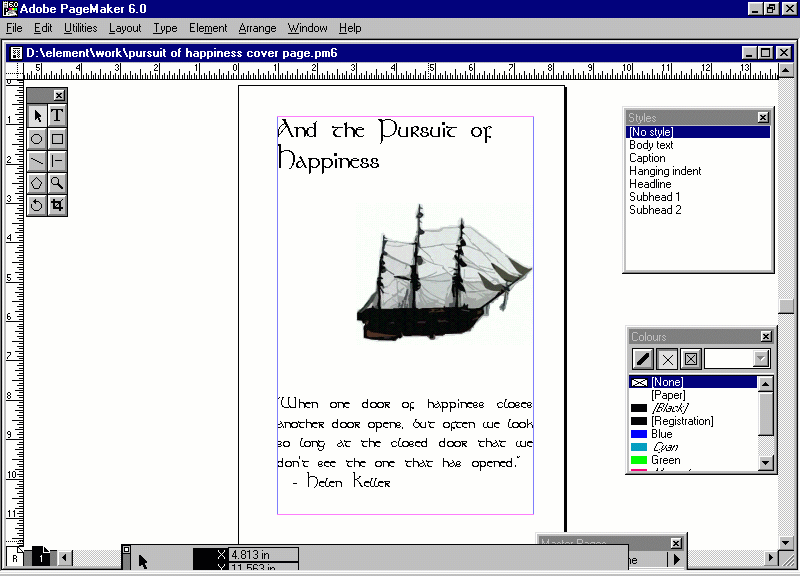Select the diagonal Line tool
This screenshot has height=576, width=800.
click(37, 161)
